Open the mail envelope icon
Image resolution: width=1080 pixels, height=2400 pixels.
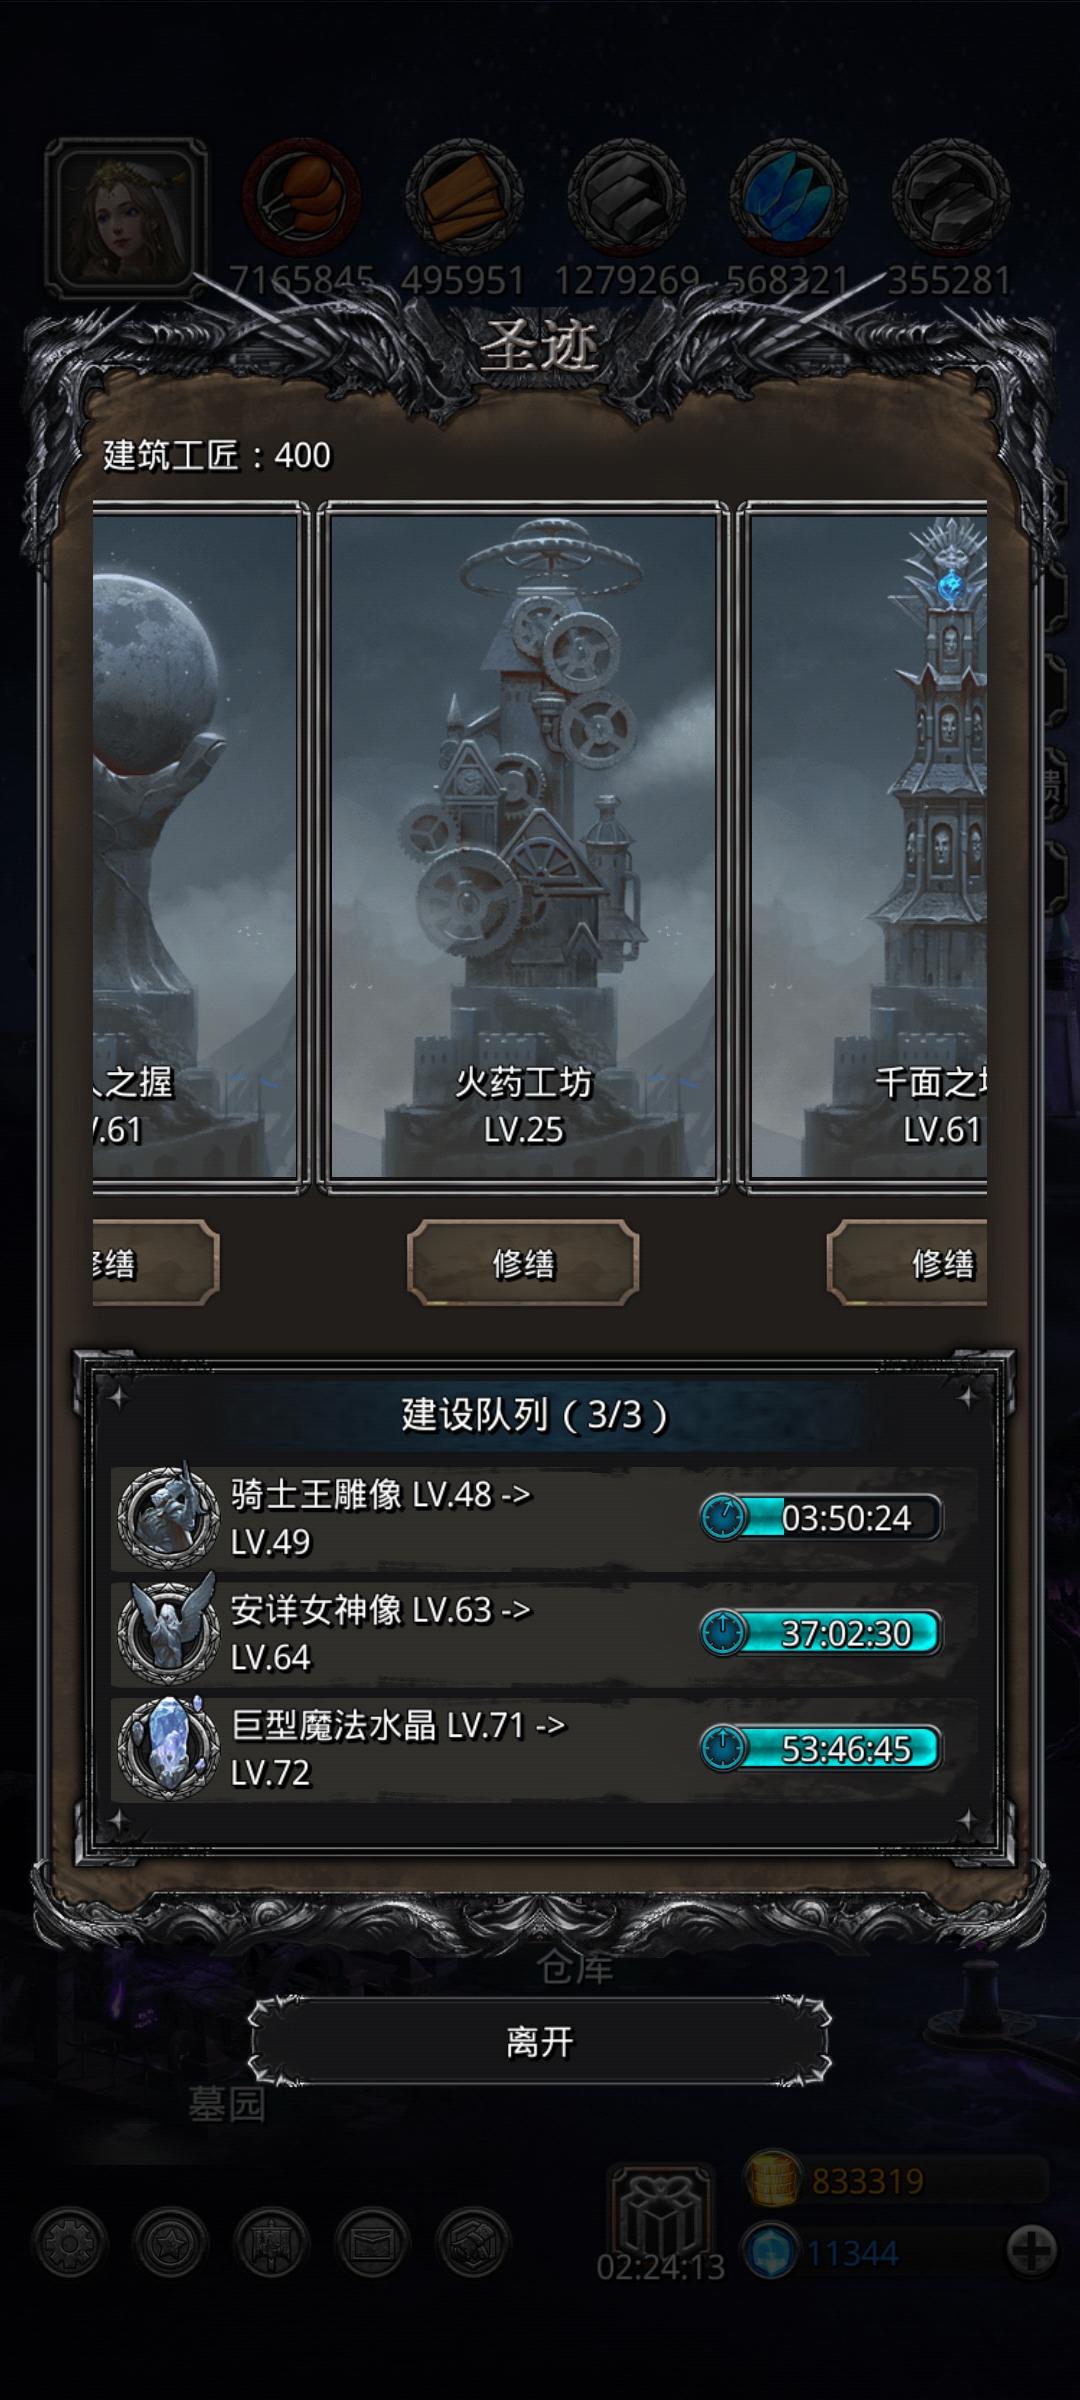(x=372, y=2243)
